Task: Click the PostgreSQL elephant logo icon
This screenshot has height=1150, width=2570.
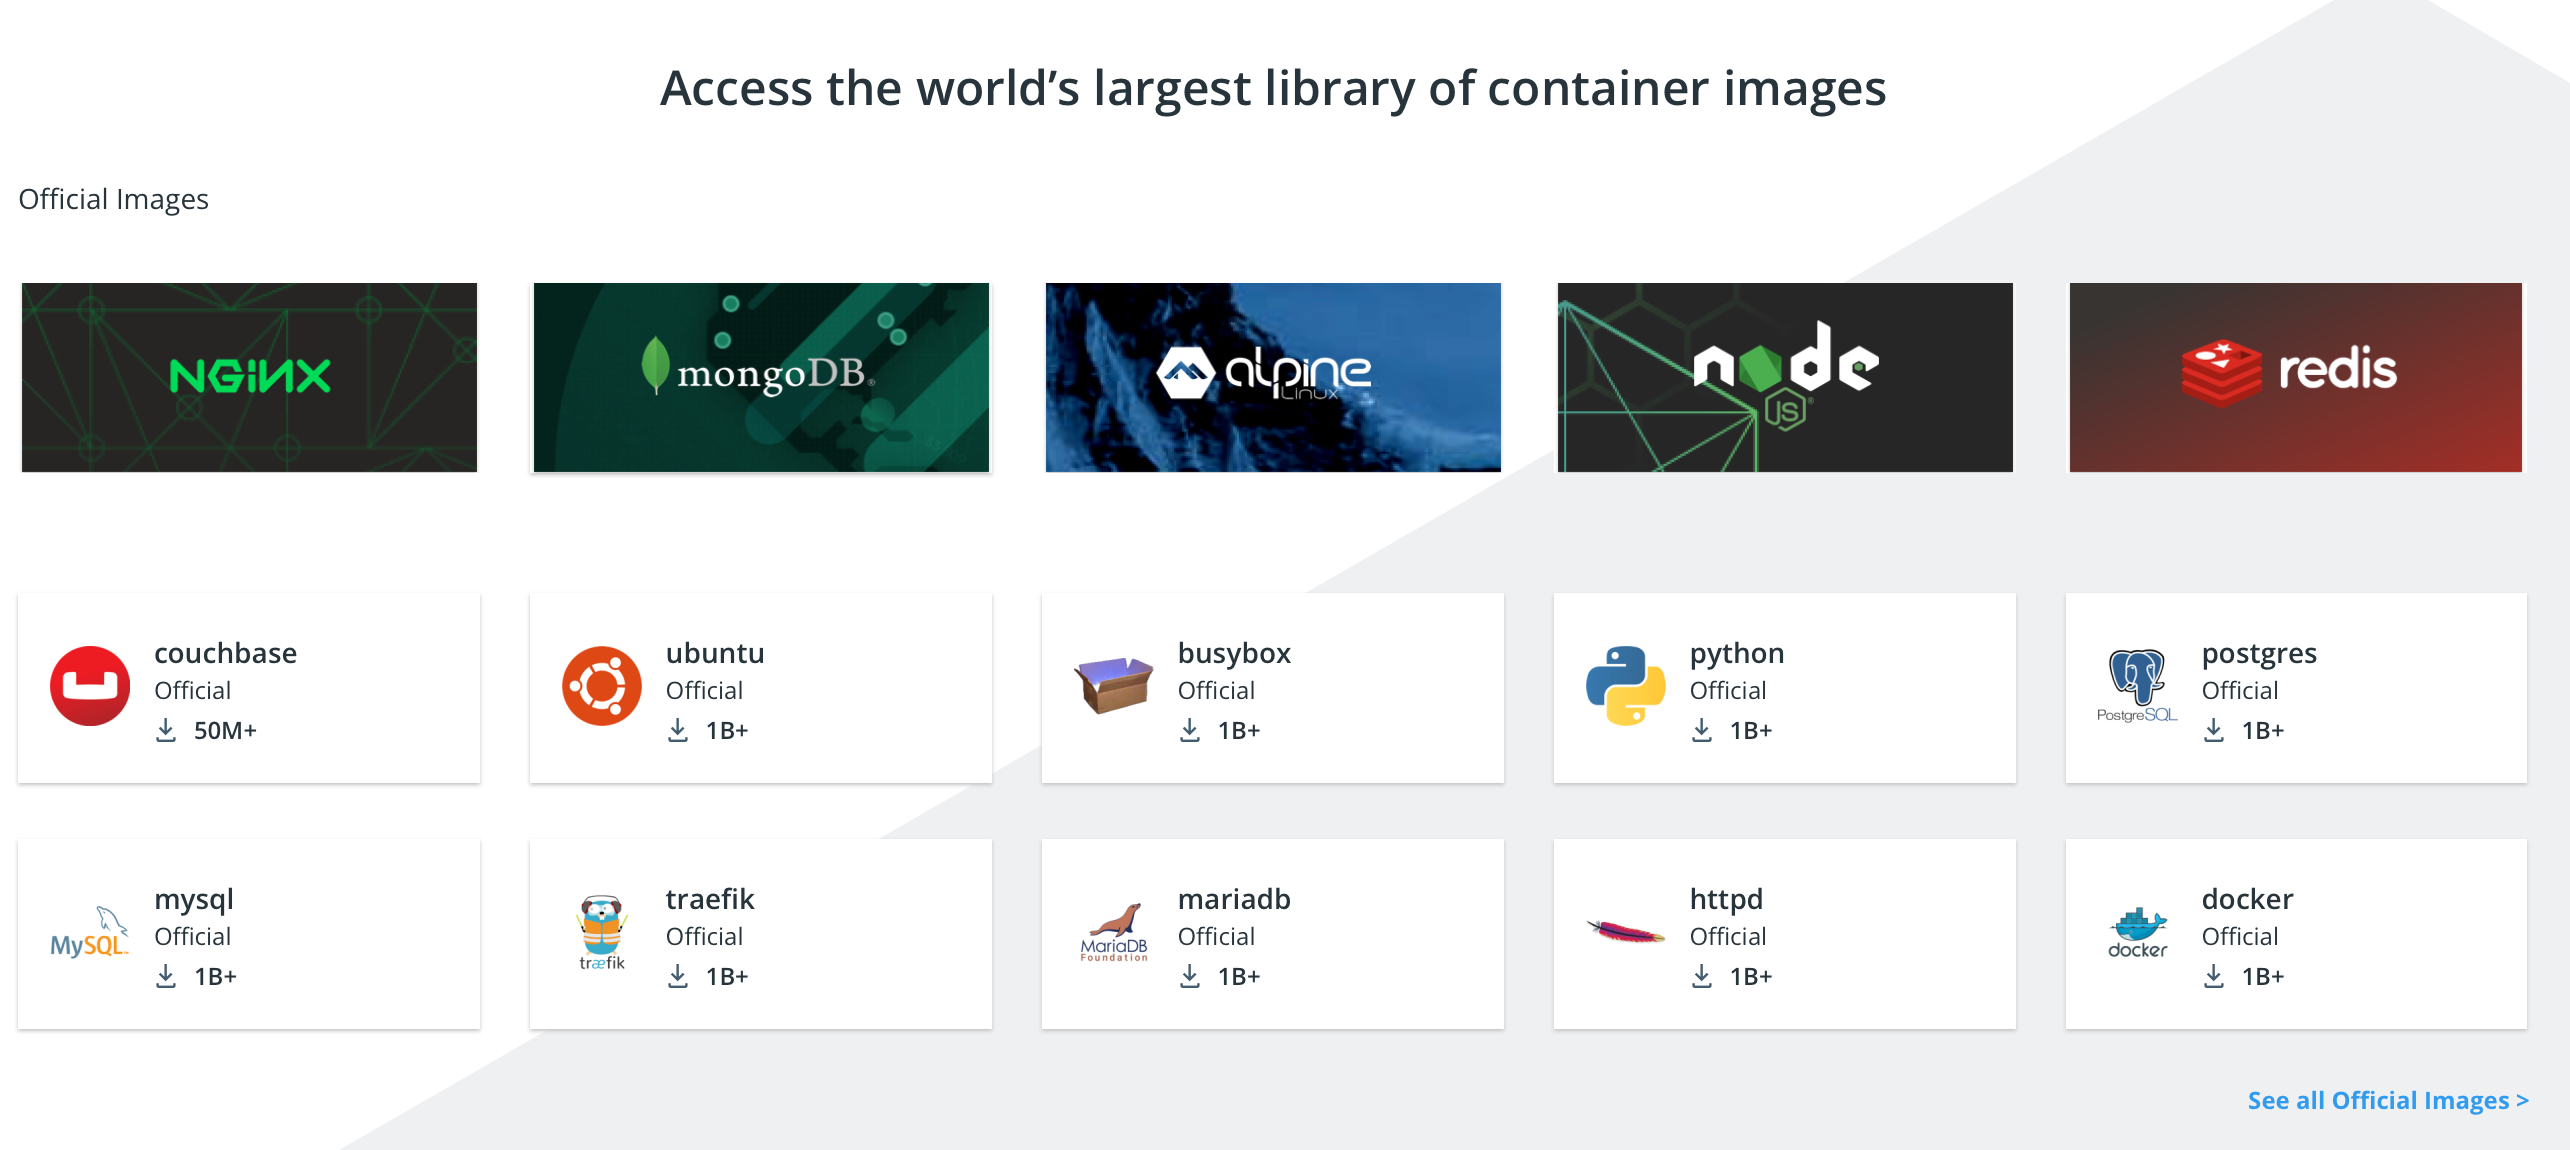Action: tap(2137, 686)
